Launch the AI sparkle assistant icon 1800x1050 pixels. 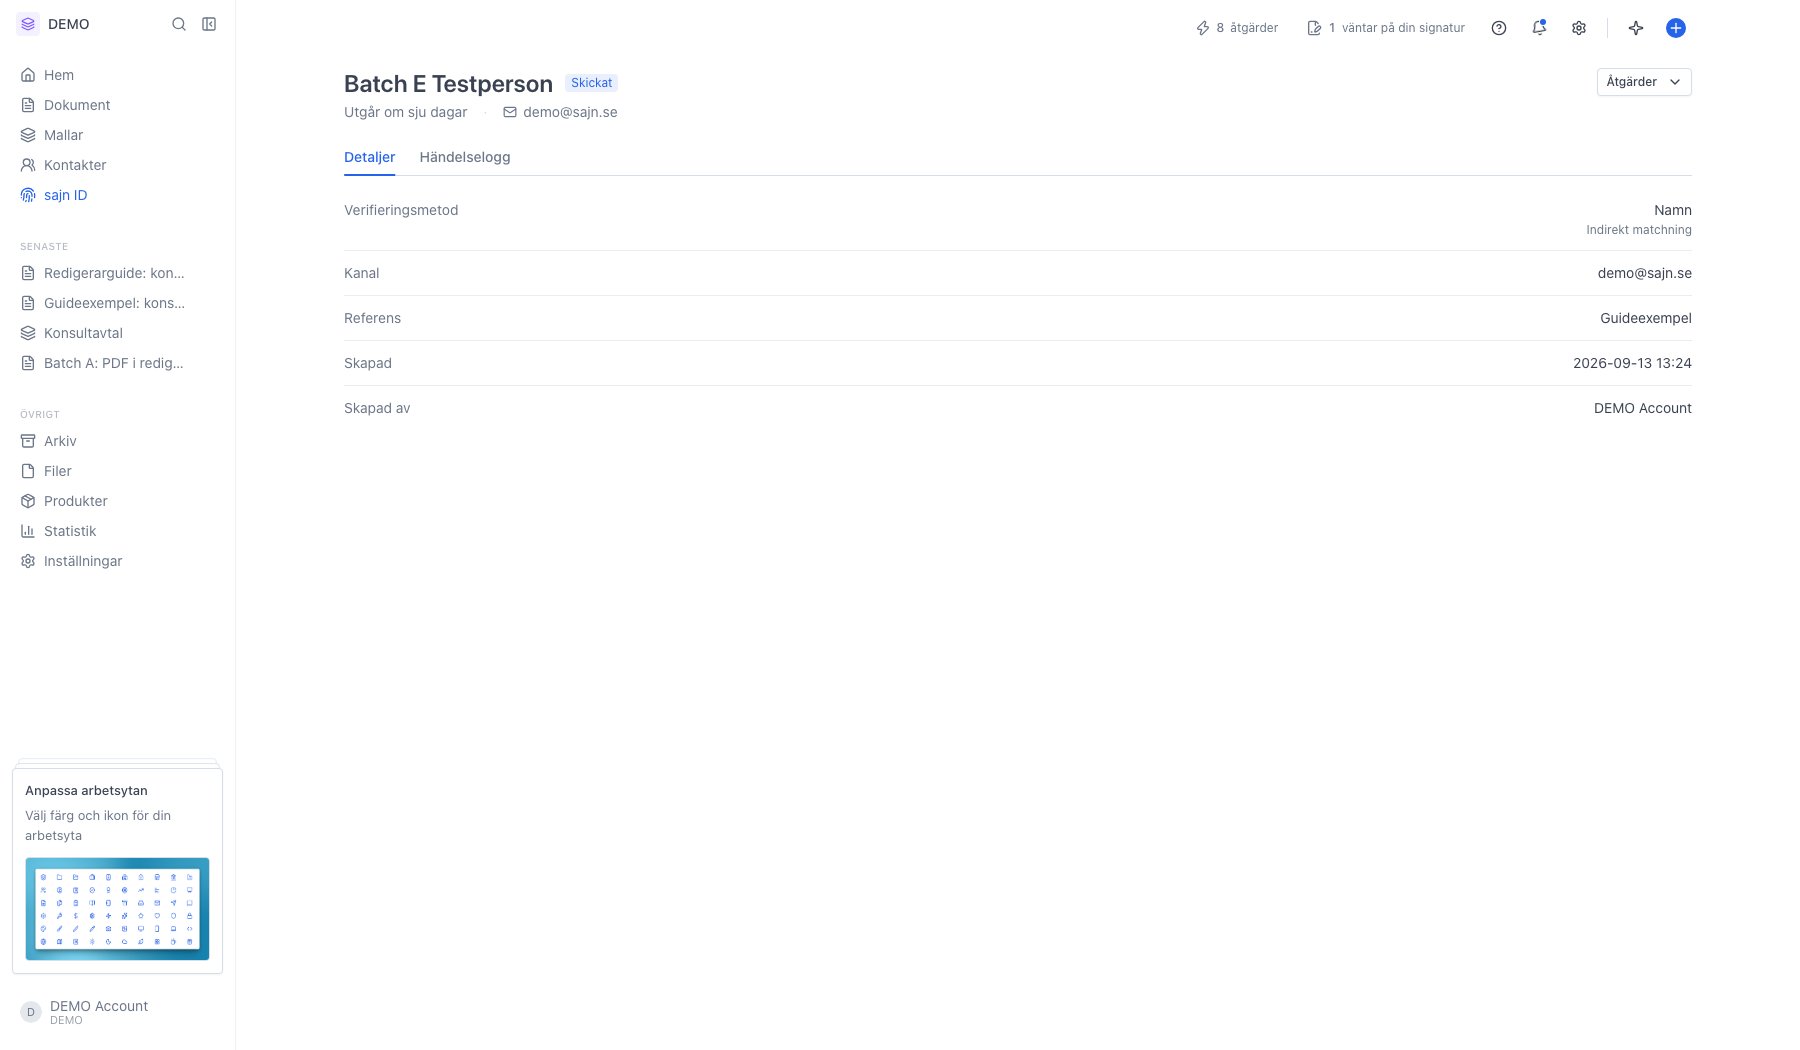[x=1636, y=28]
